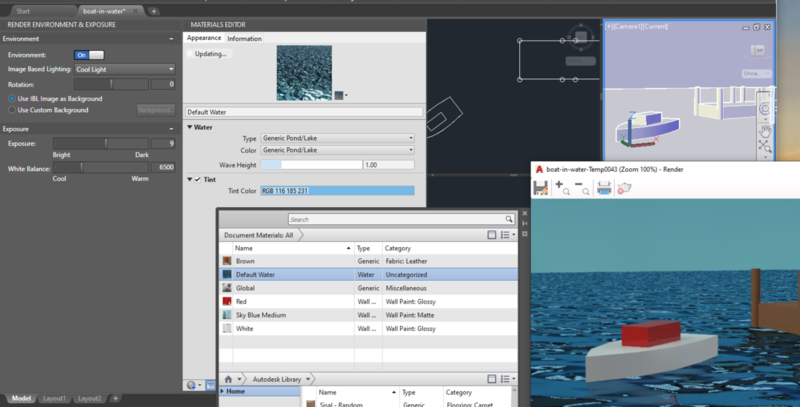800x407 pixels.
Task: Toggle the Environment On switch
Action: 88,54
